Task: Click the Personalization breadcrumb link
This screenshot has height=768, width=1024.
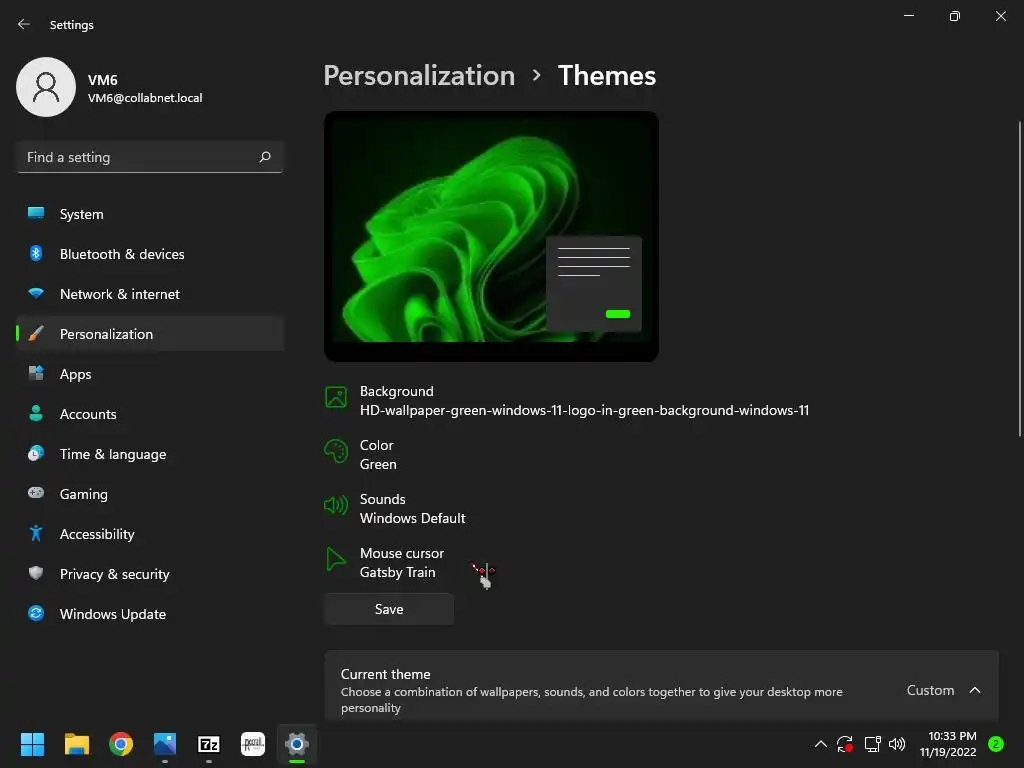Action: 419,76
